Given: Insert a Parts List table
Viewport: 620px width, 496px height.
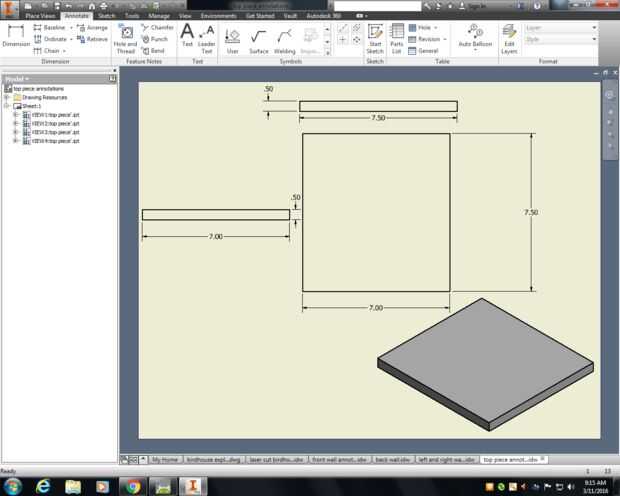Looking at the screenshot, I should pyautogui.click(x=397, y=39).
